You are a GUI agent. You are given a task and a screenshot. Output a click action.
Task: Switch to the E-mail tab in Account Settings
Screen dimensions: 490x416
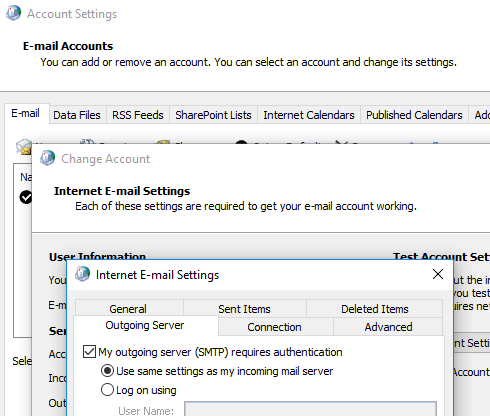coord(26,113)
